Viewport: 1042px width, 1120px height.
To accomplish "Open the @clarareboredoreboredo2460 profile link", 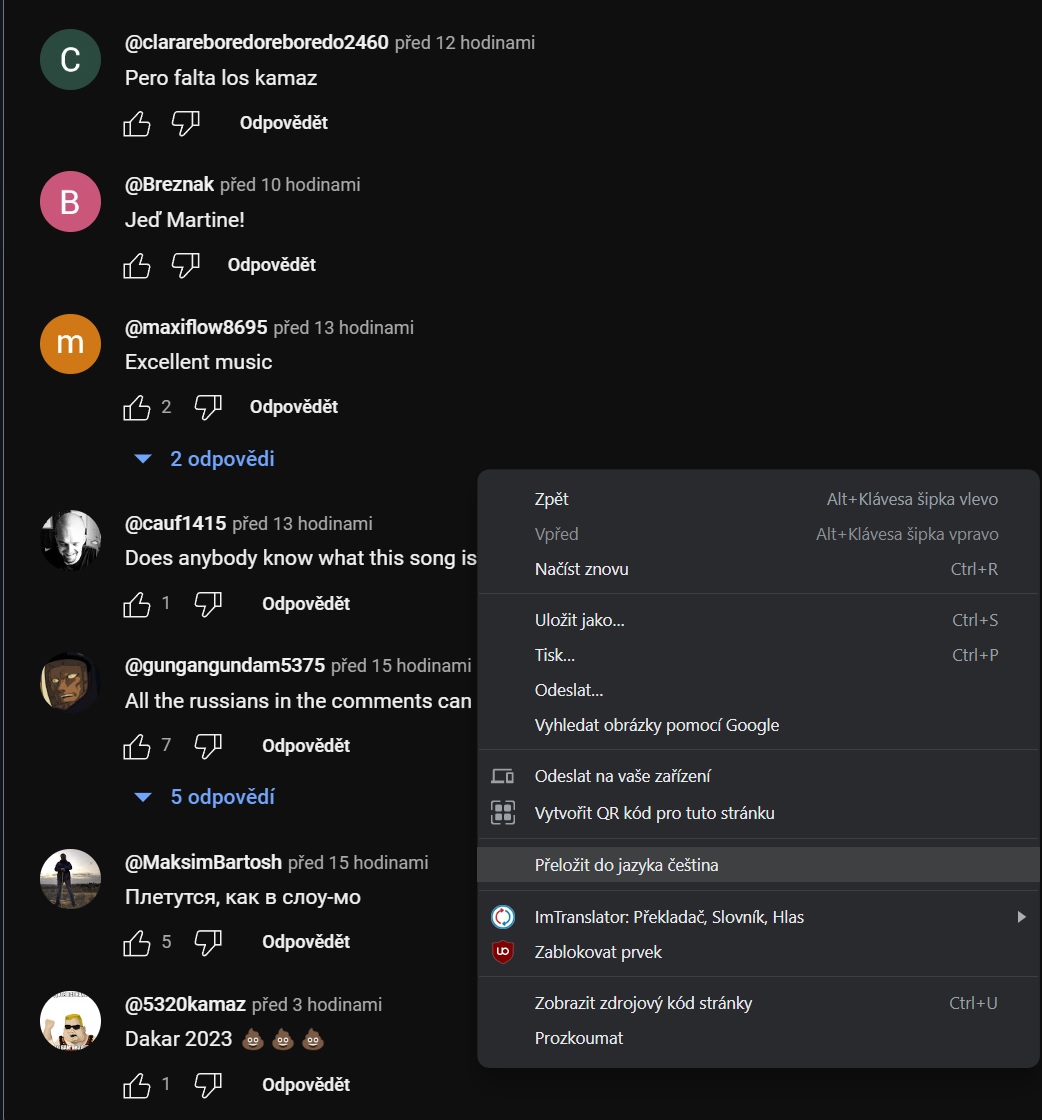I will coord(256,43).
